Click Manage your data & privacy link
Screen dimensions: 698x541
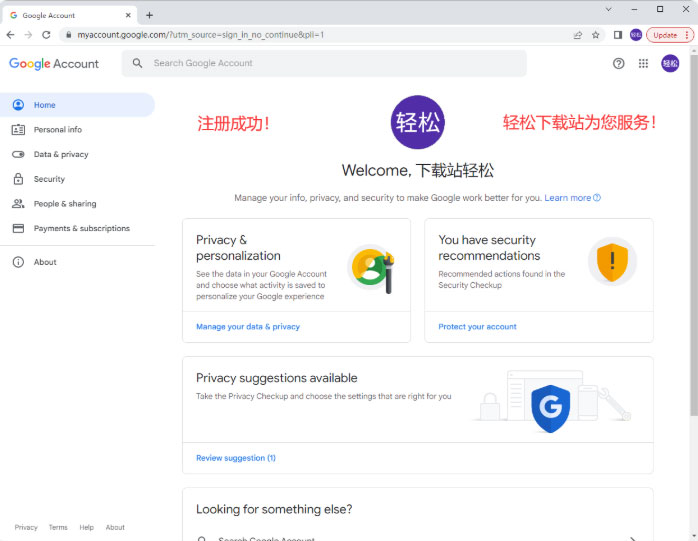248,327
